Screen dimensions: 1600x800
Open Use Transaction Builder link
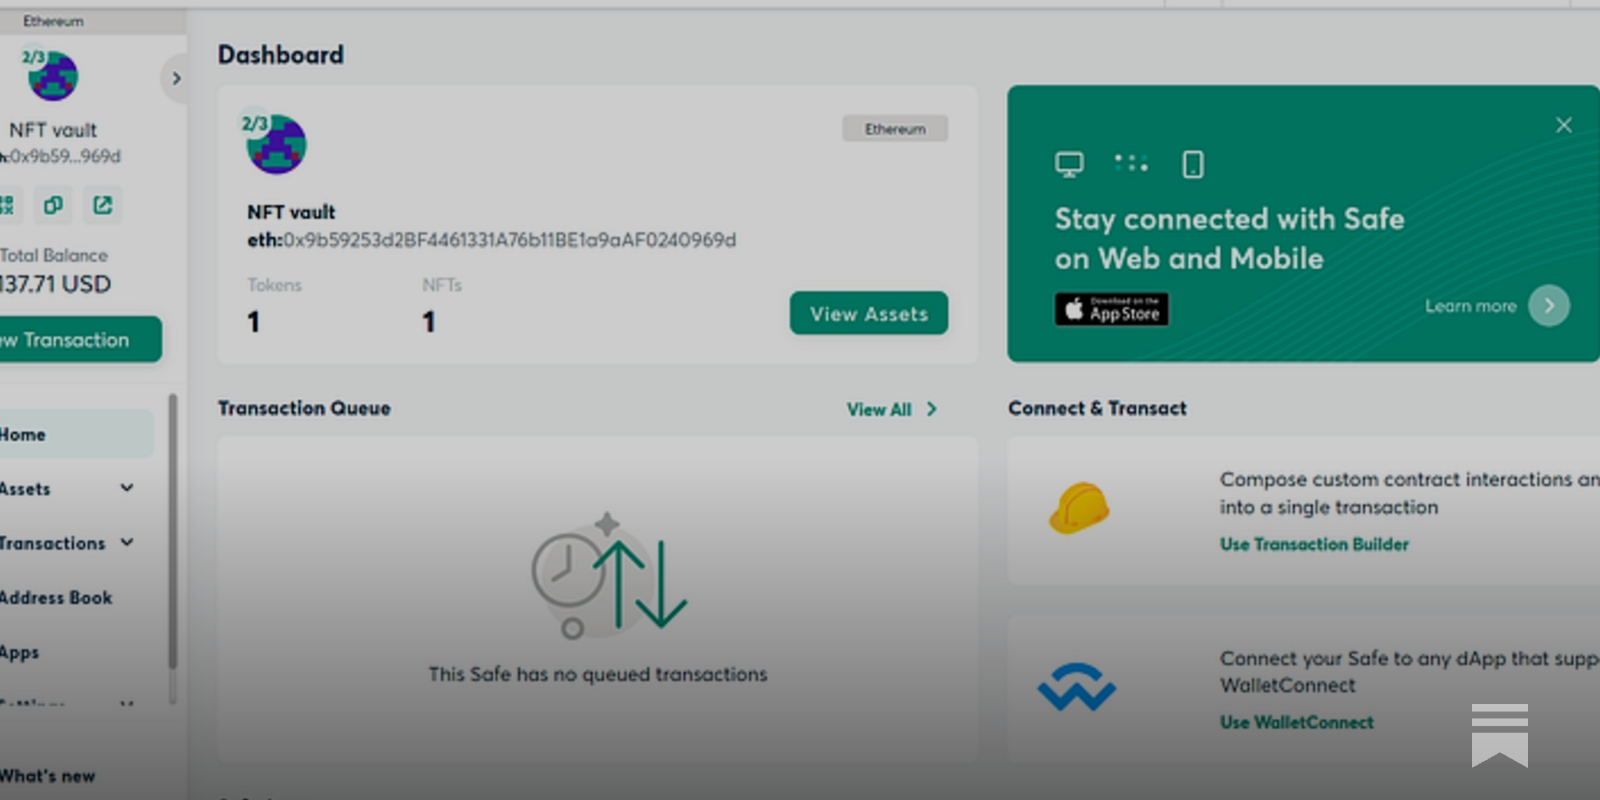coord(1314,544)
